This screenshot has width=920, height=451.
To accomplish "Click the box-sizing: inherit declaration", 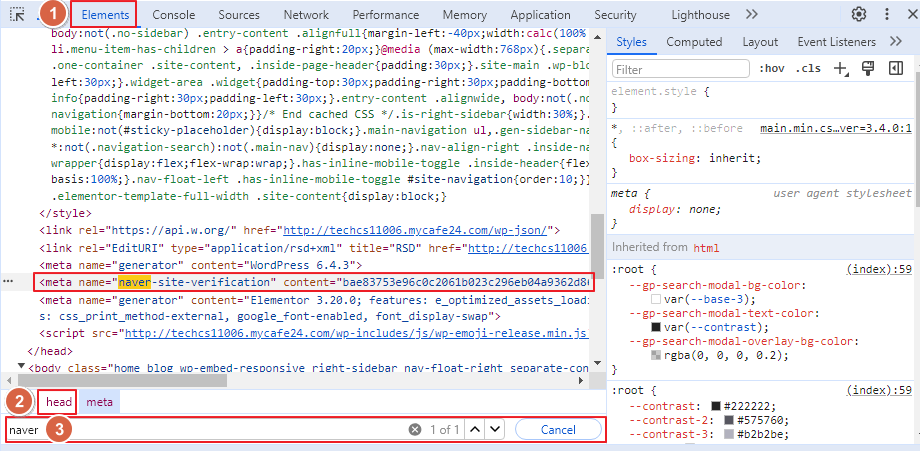I will [x=695, y=158].
